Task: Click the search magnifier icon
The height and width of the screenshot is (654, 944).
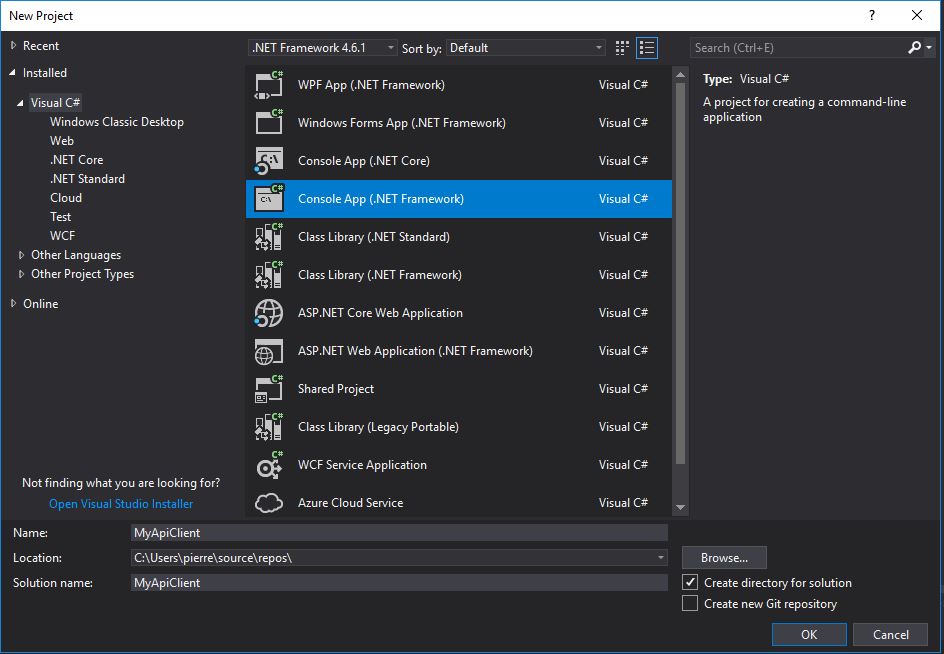Action: click(914, 48)
